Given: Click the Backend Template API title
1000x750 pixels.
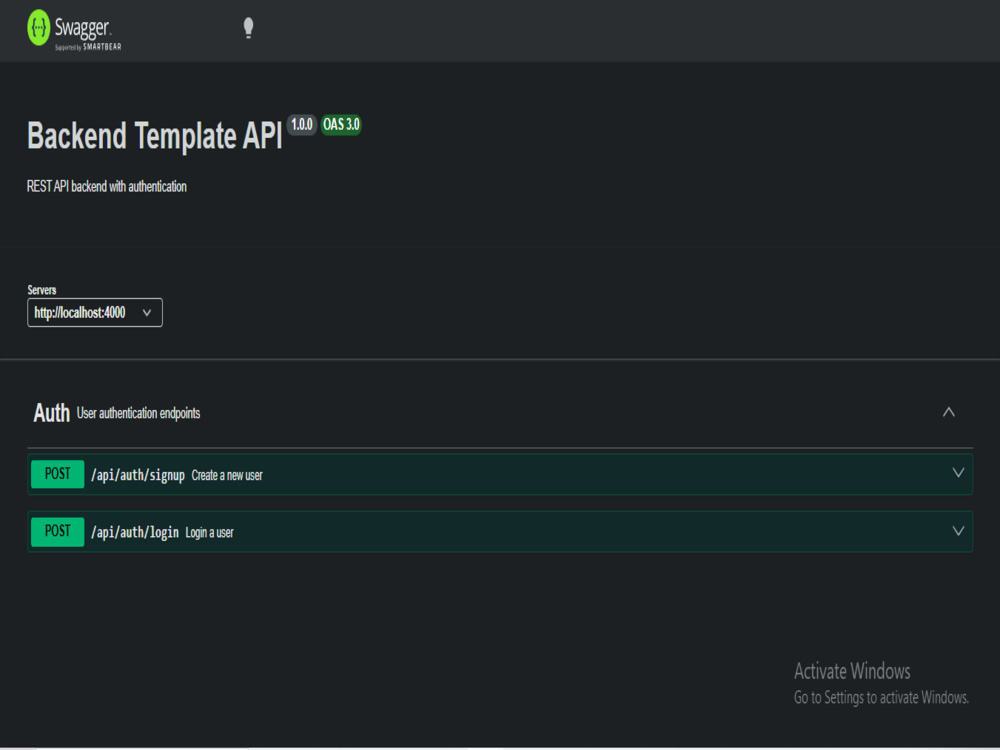Looking at the screenshot, I should pyautogui.click(x=154, y=136).
